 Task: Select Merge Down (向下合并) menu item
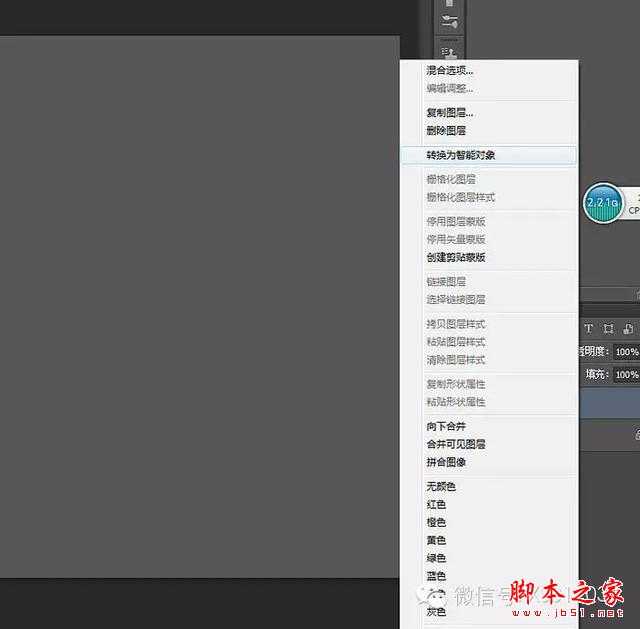pos(446,426)
